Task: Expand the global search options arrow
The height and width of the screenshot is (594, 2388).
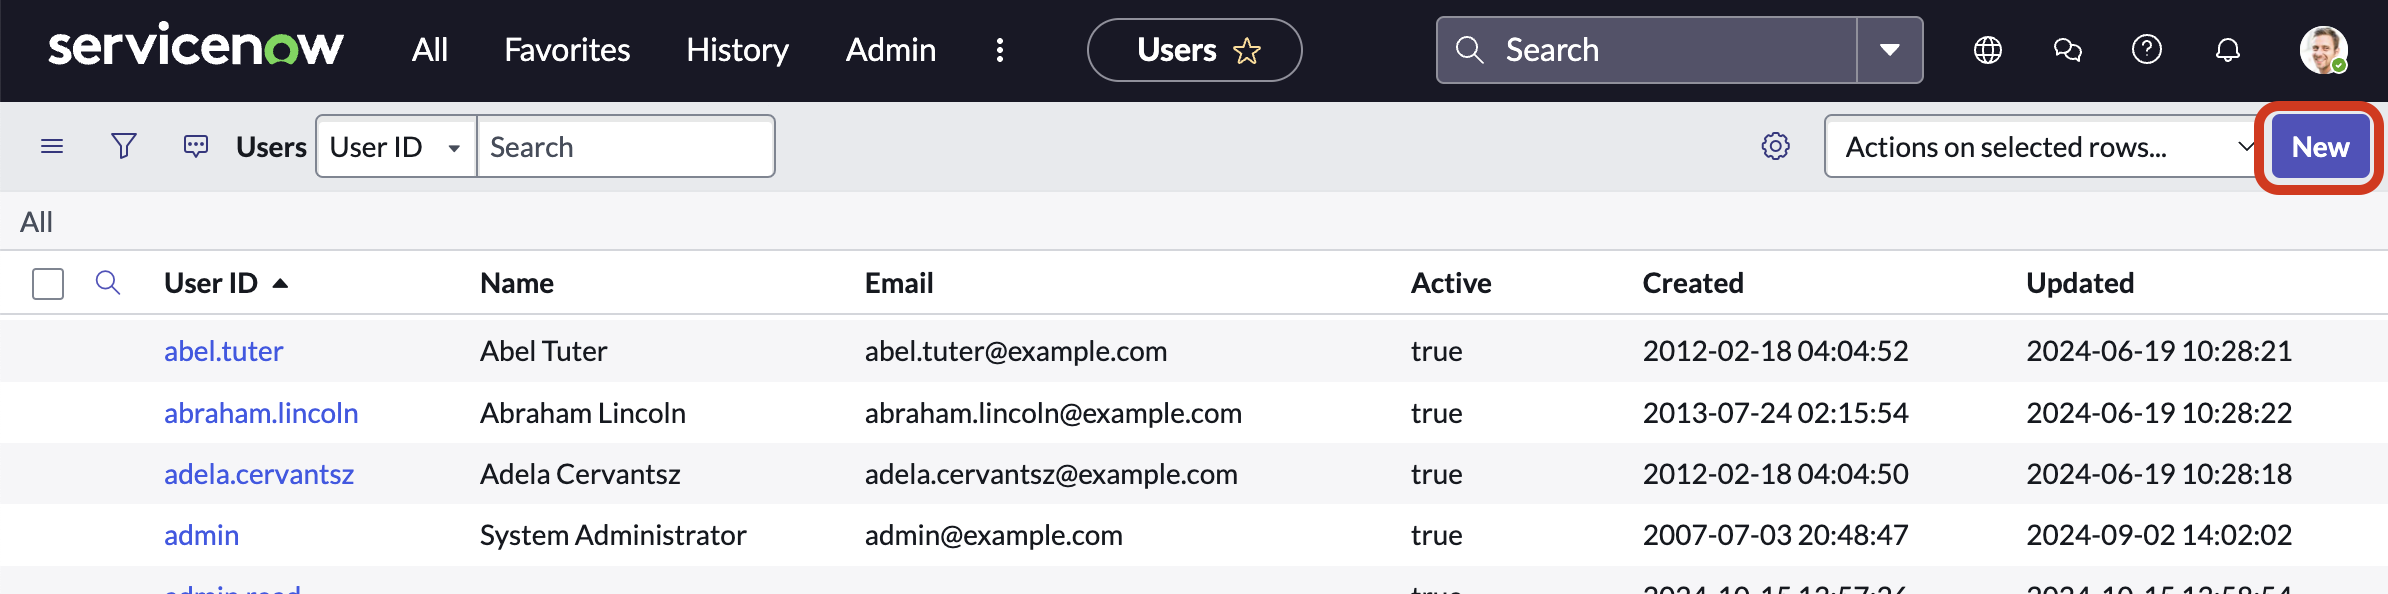Action: coord(1890,50)
